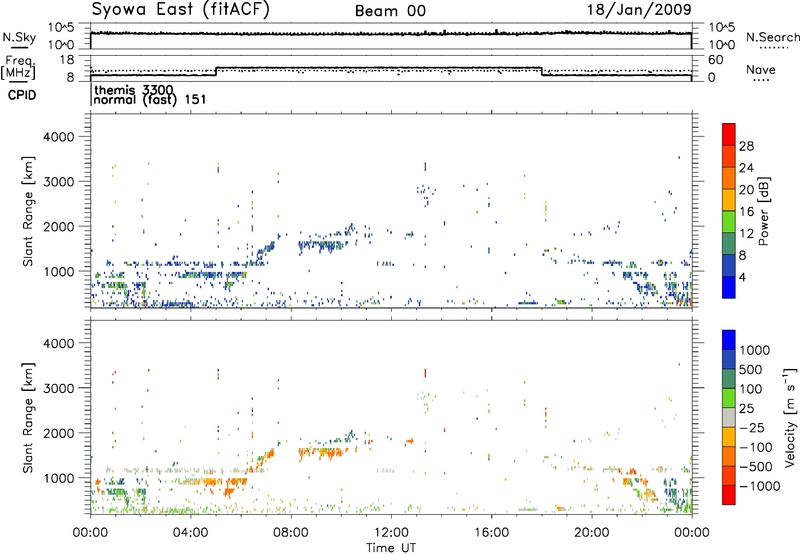This screenshot has width=800, height=554.
Task: Click the plot title 'Syowa East (fitACF)'
Action: (181, 9)
